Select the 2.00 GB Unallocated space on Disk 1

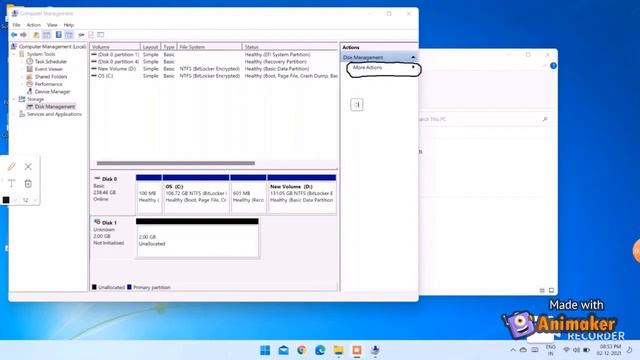pyautogui.click(x=197, y=238)
